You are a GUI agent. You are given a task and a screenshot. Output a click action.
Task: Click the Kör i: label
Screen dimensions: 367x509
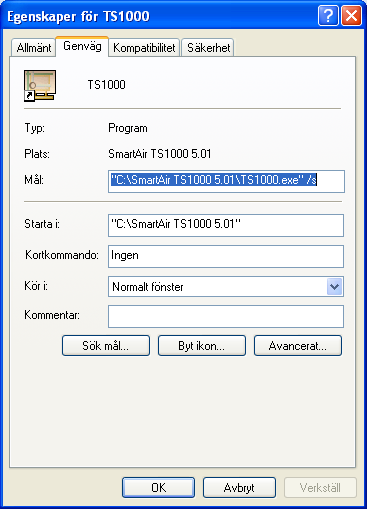36,286
